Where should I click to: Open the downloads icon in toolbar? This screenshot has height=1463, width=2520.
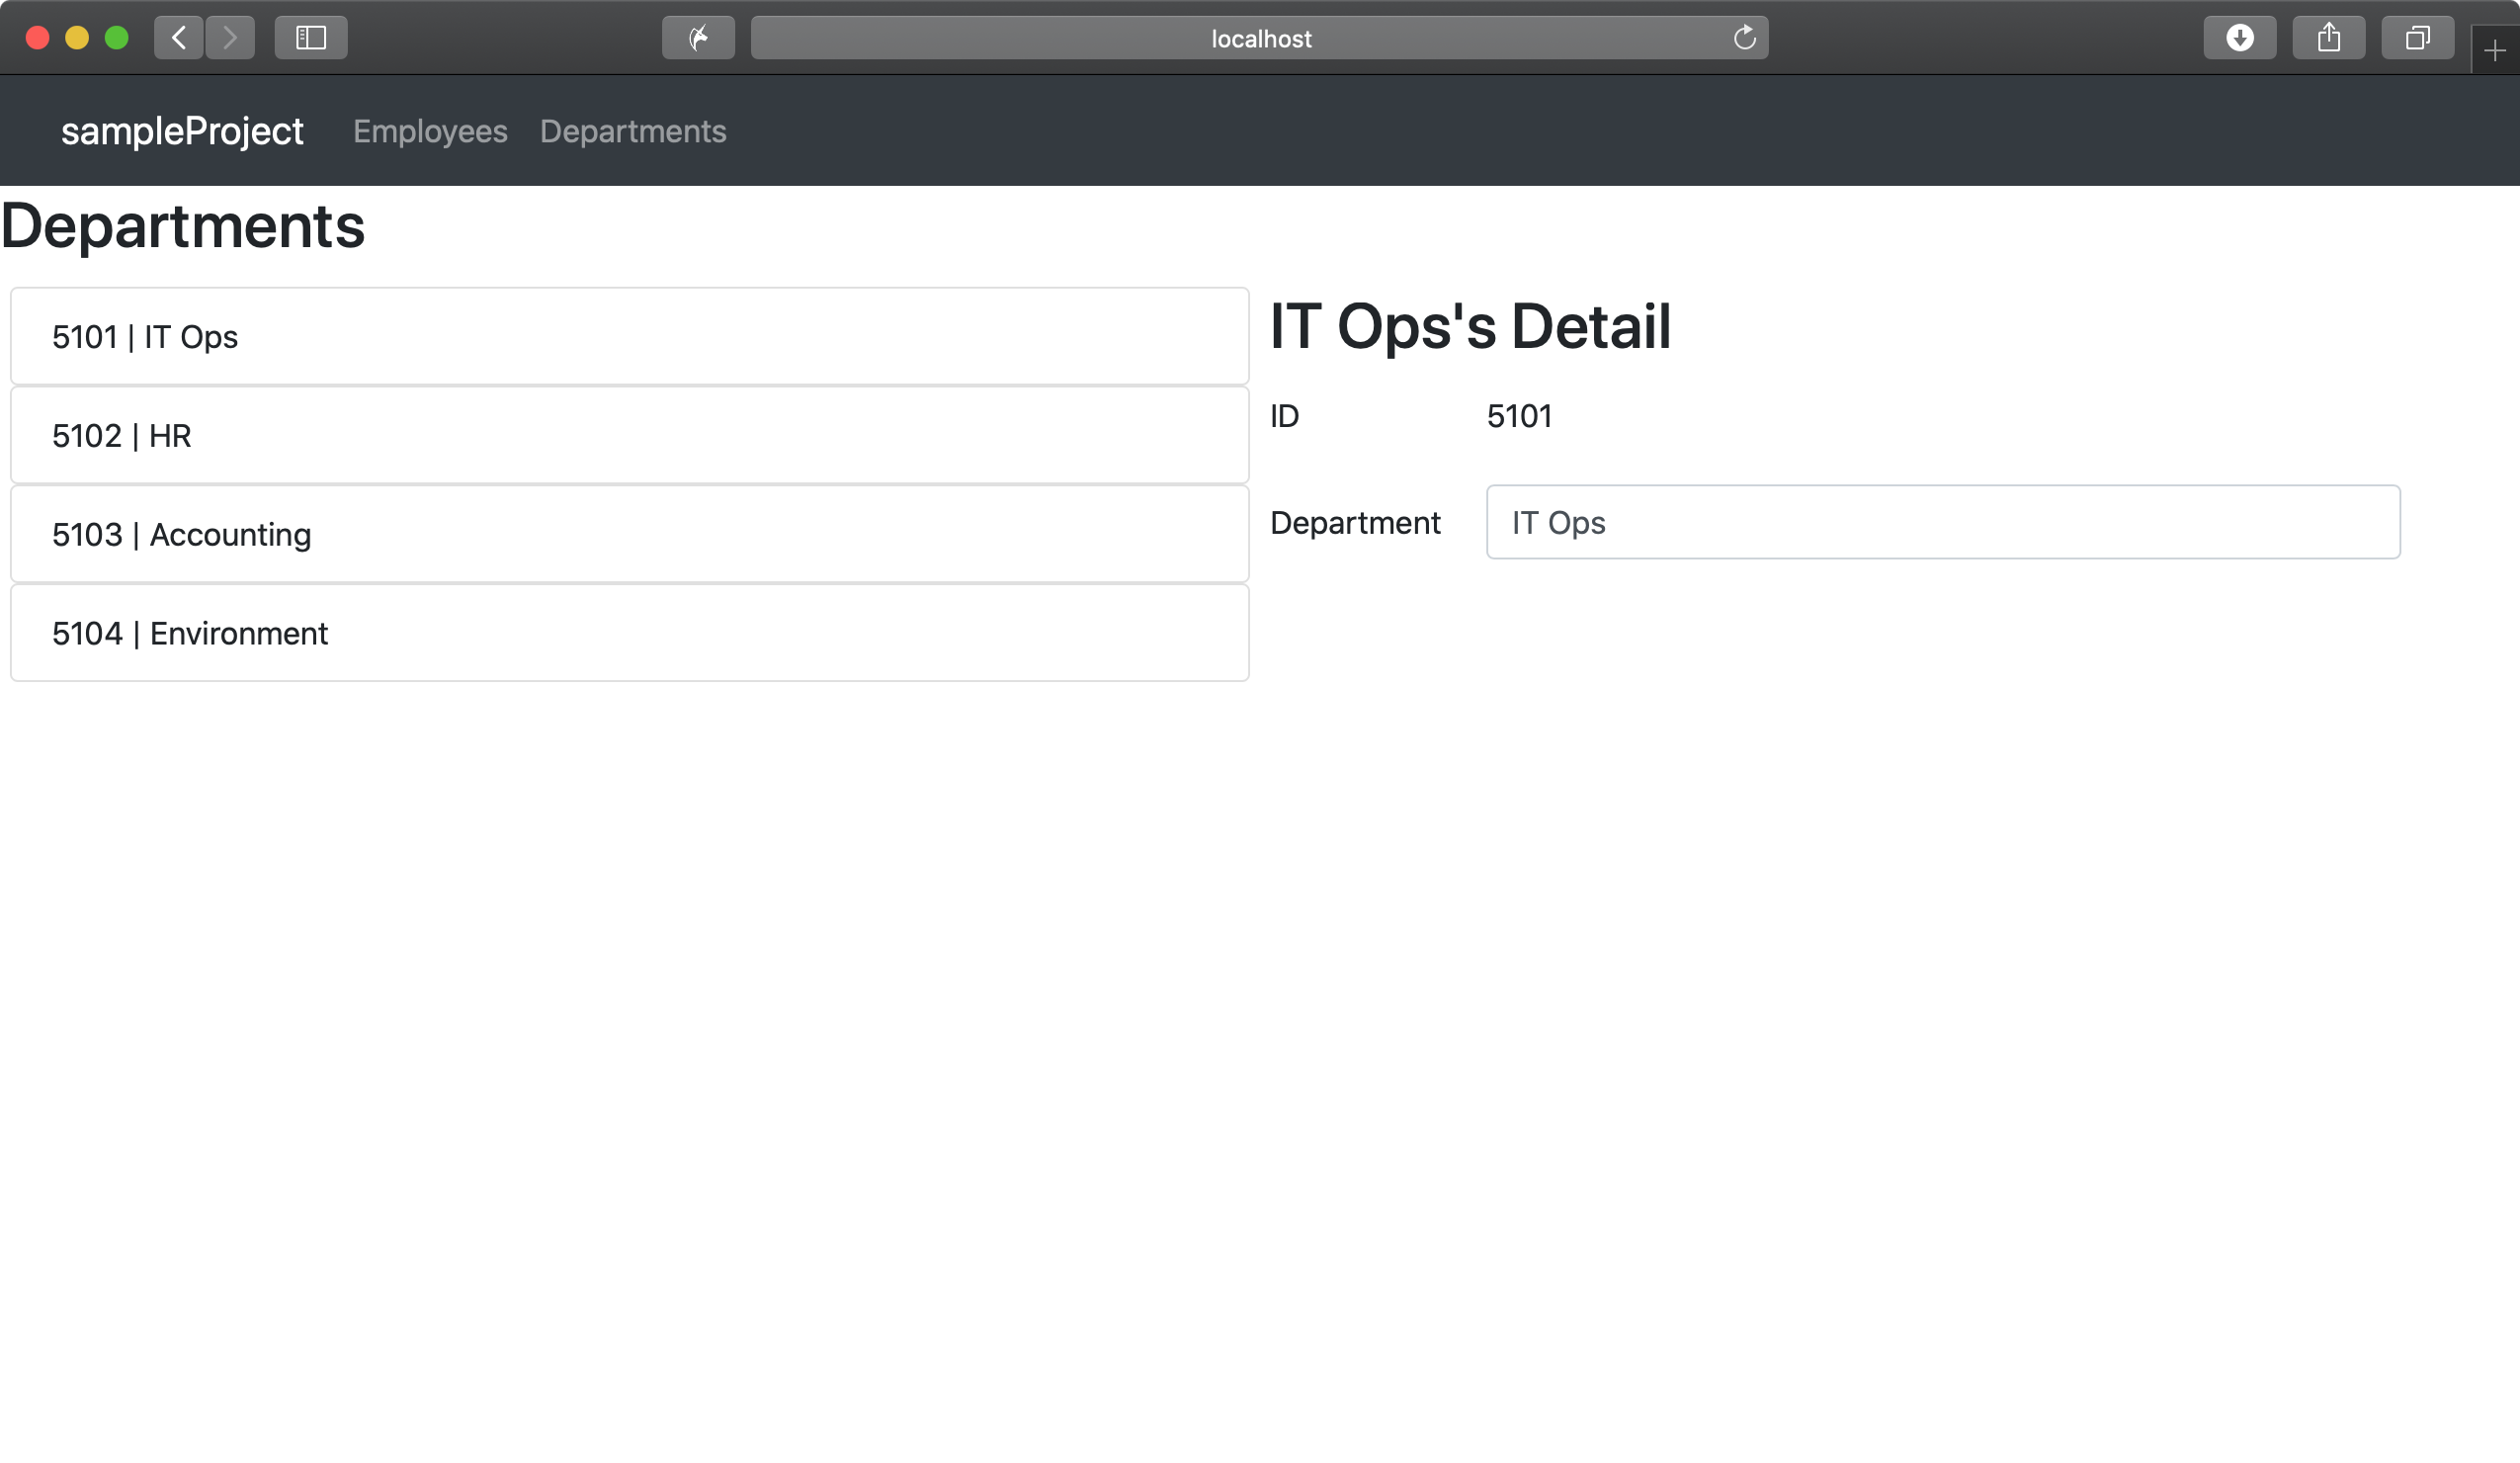(2239, 38)
